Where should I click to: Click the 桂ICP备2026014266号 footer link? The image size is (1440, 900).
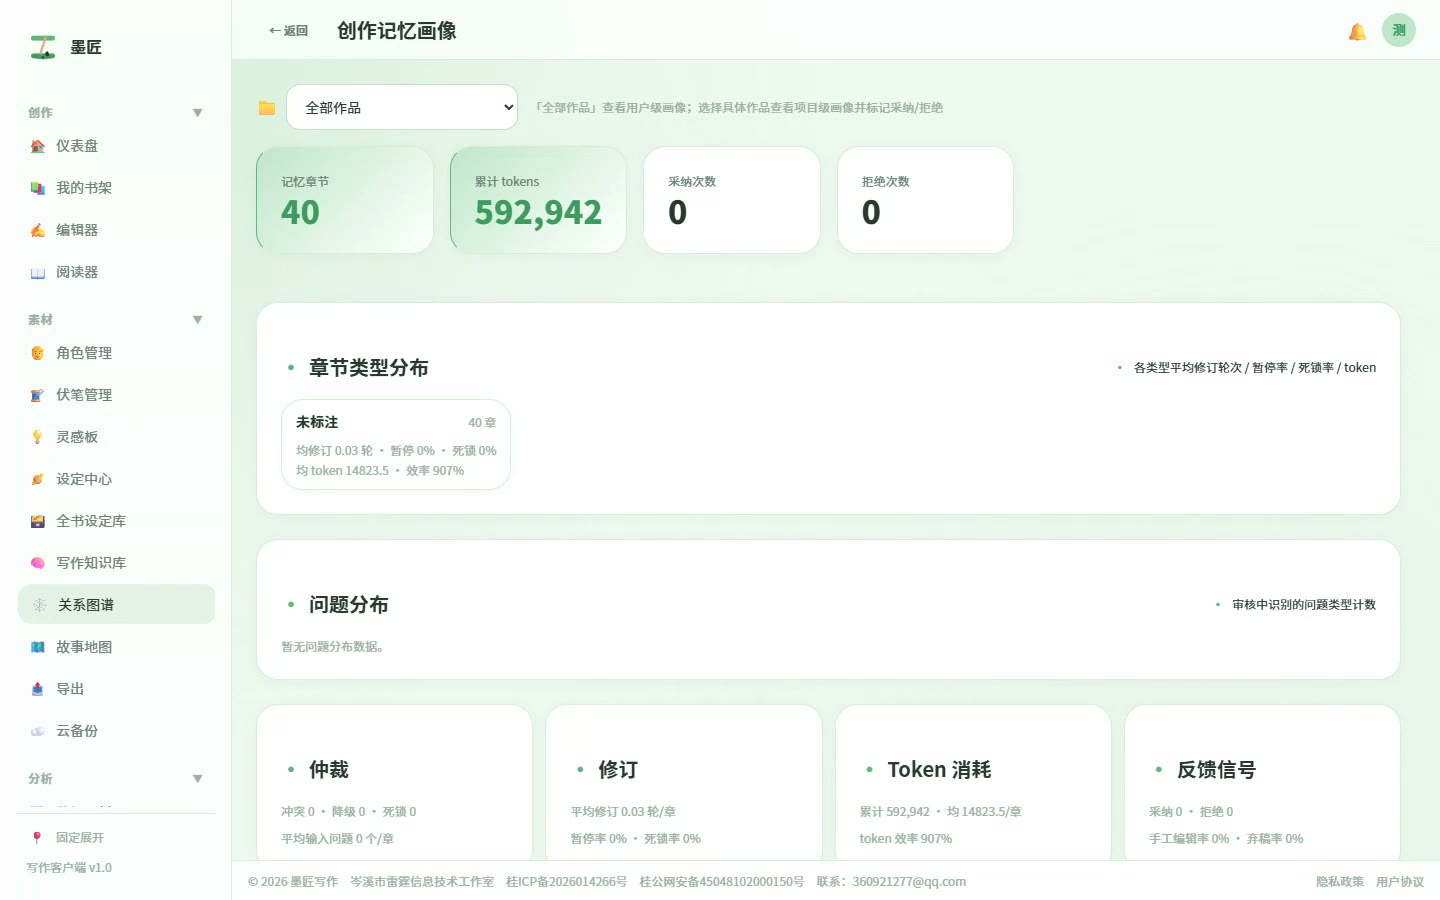pos(566,882)
